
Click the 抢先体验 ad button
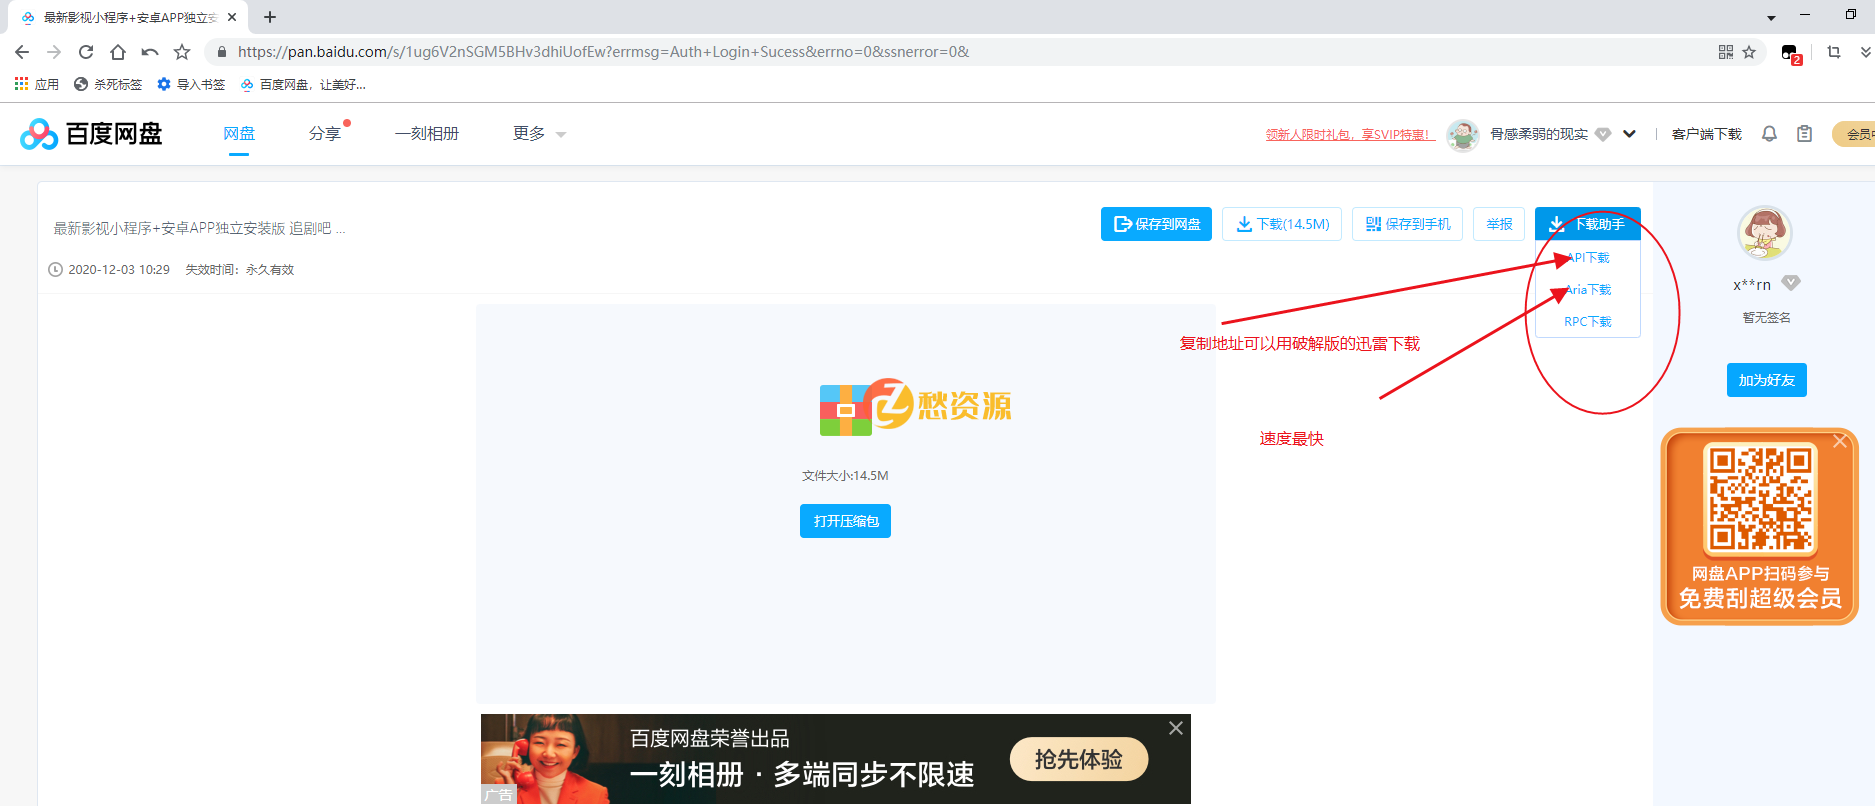tap(1078, 759)
